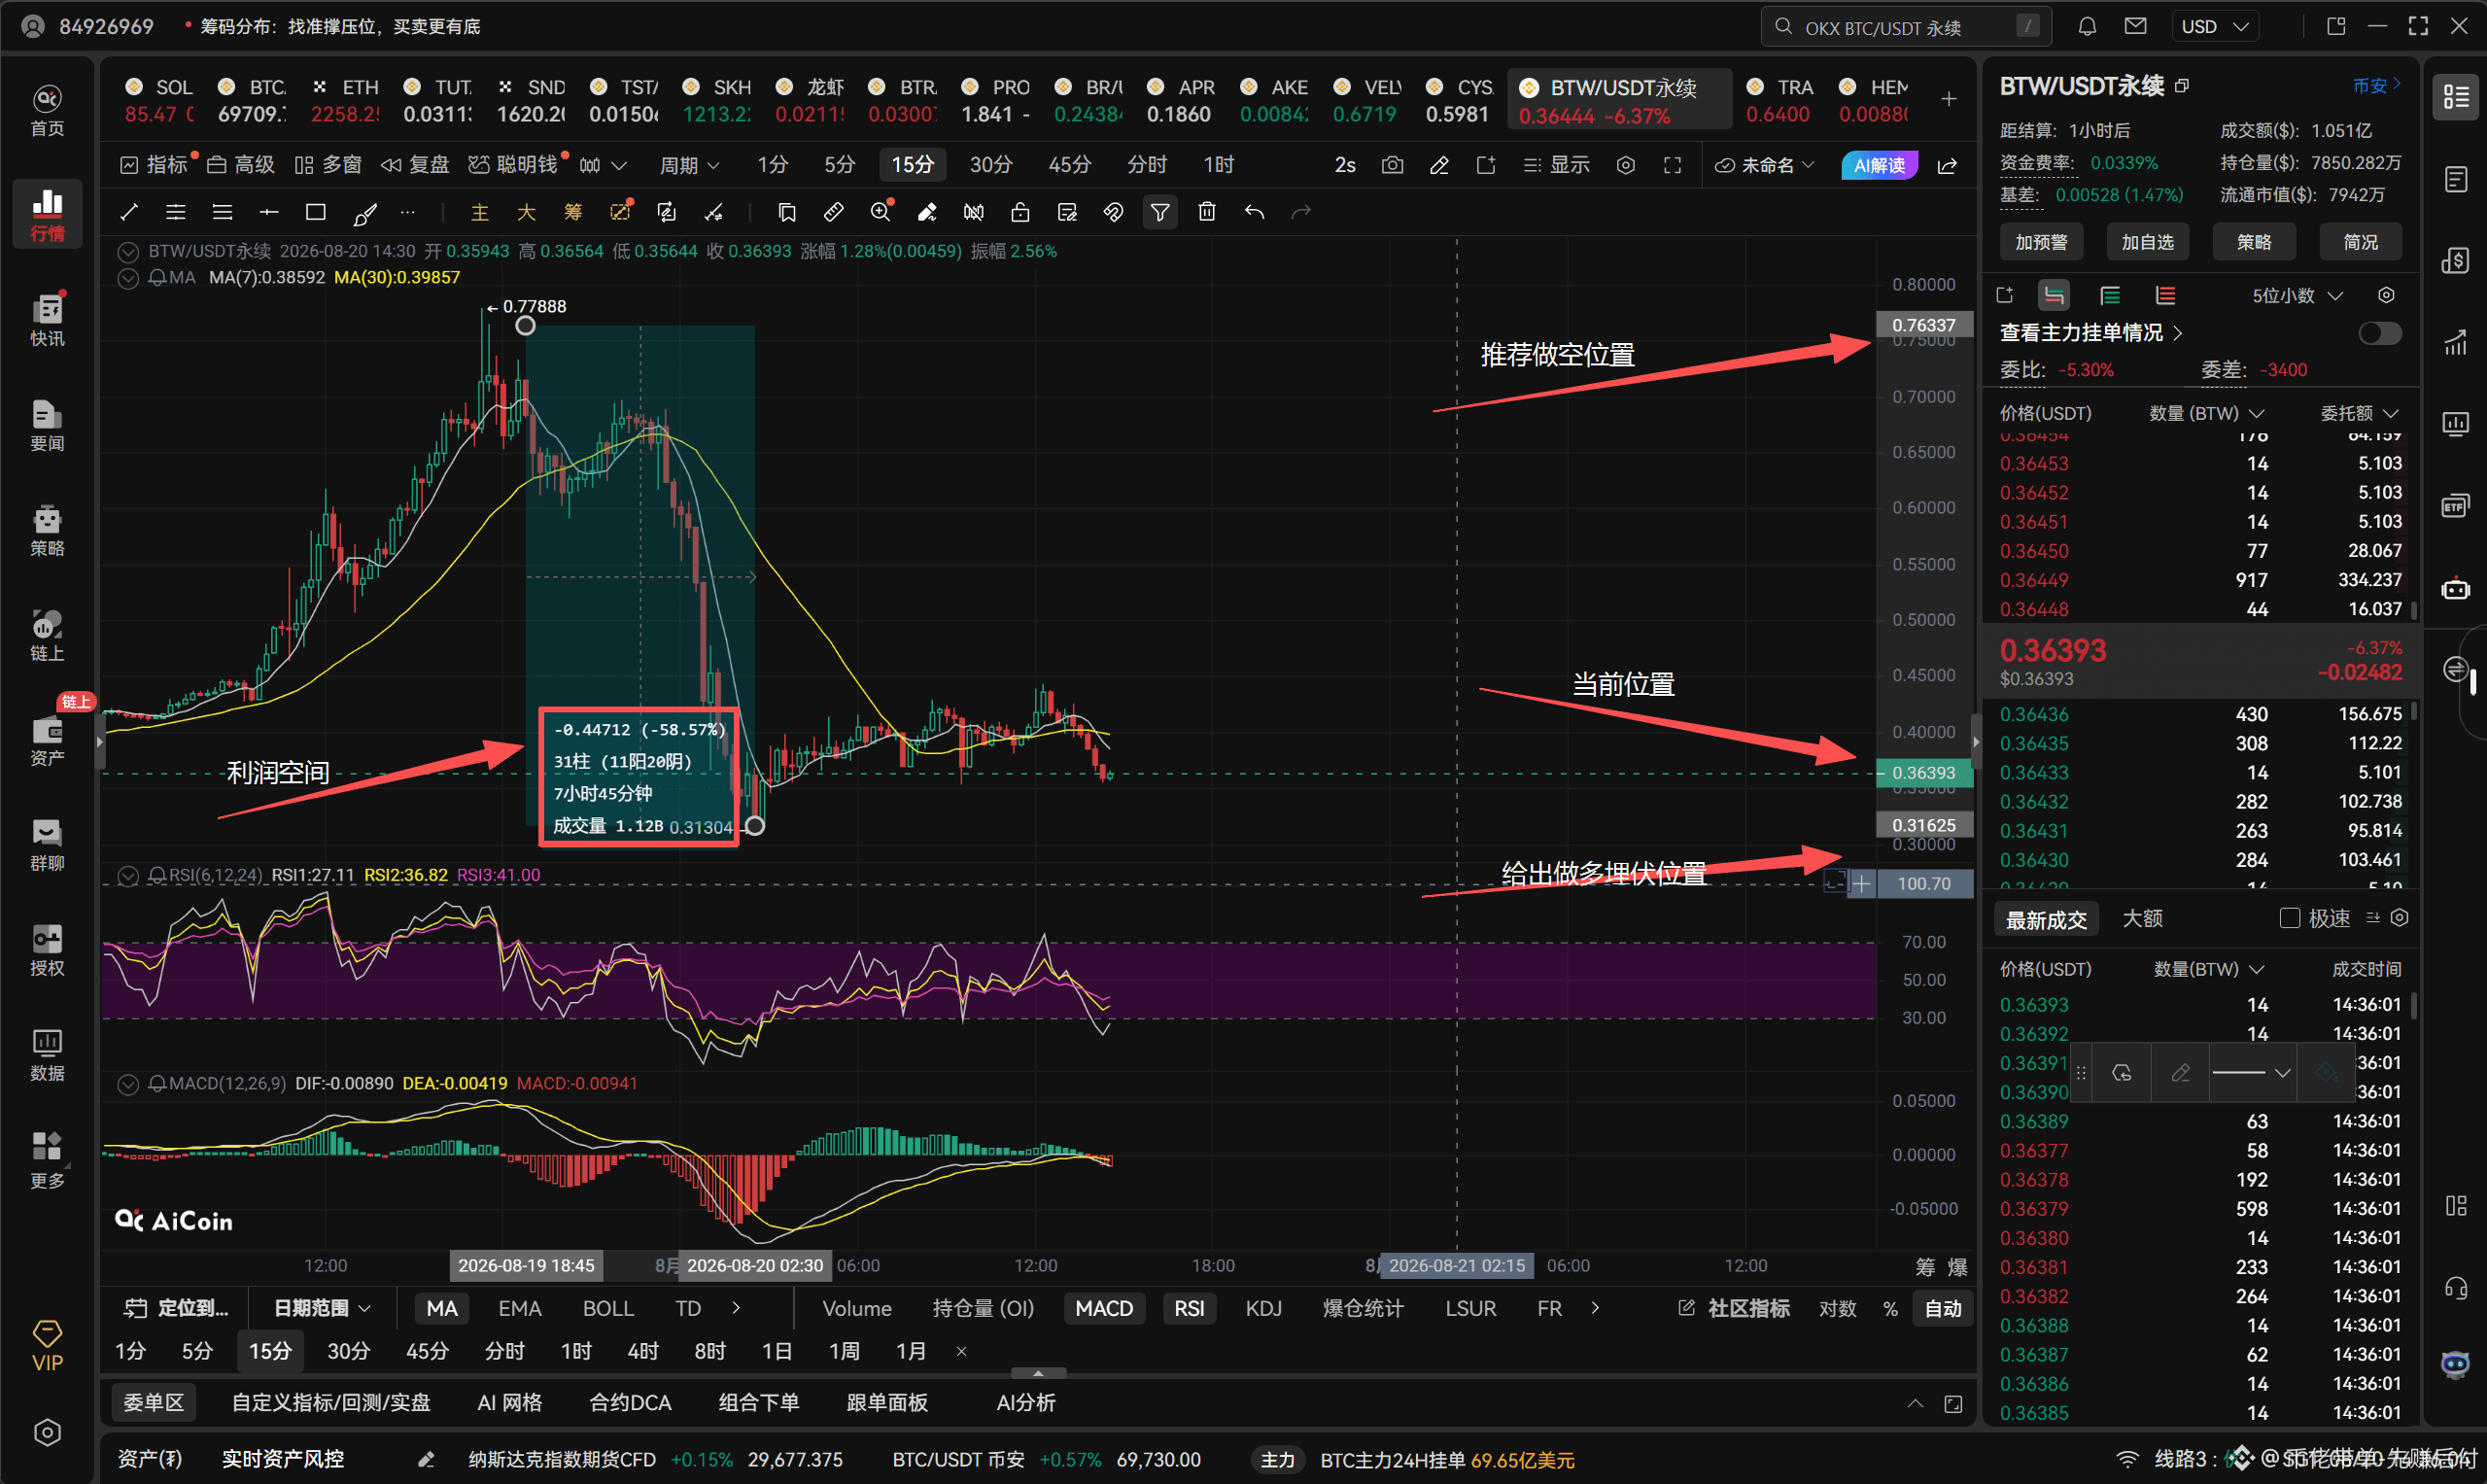This screenshot has height=1484, width=2487.
Task: Switch to the 大额 trades tab
Action: click(2142, 918)
